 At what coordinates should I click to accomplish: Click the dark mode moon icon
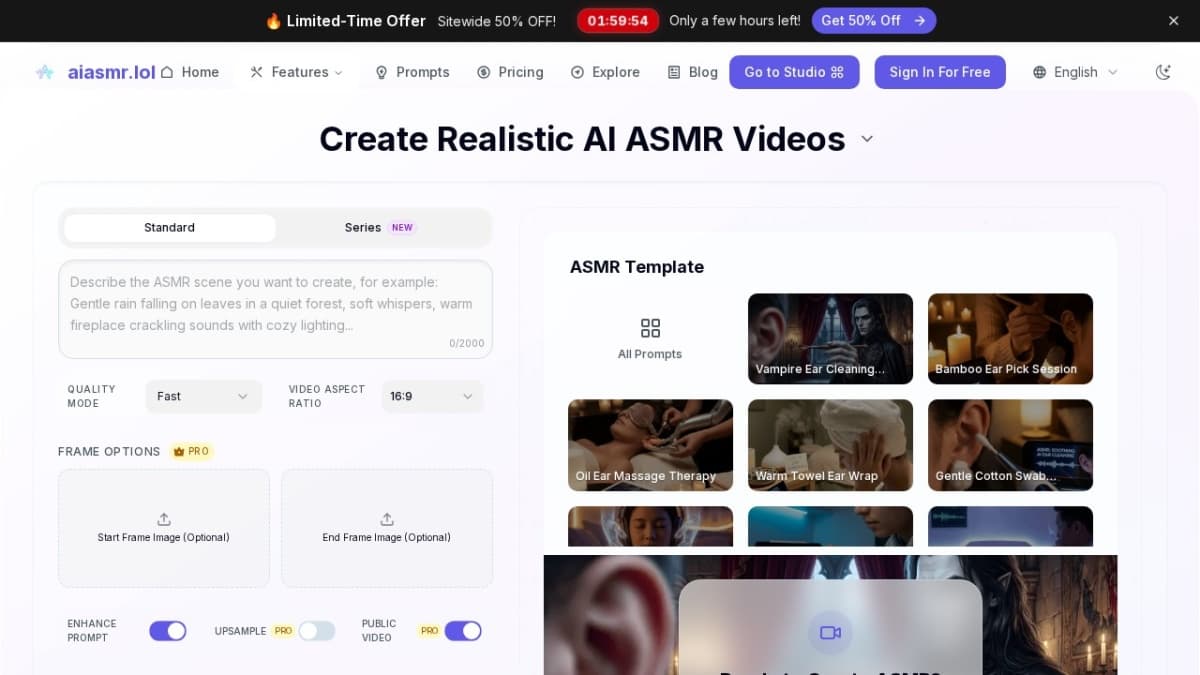(1162, 72)
